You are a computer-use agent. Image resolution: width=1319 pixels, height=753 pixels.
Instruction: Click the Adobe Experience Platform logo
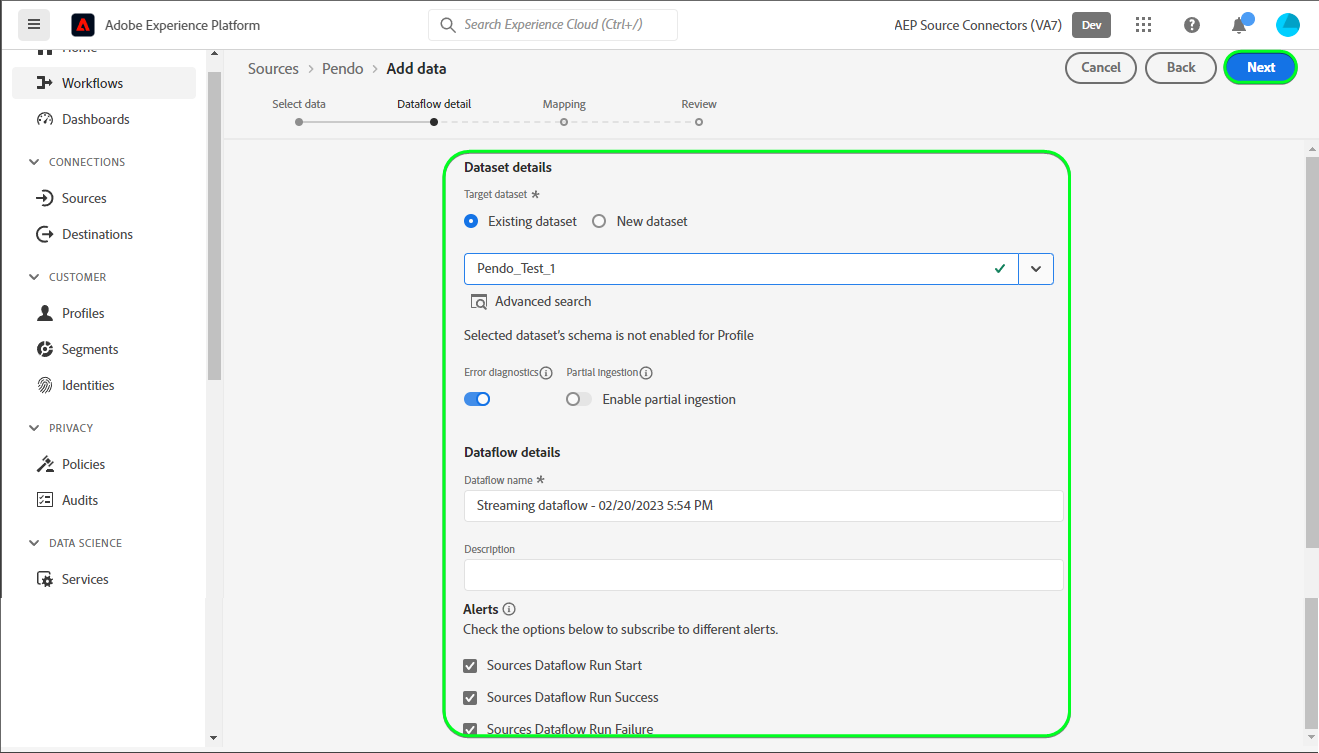(84, 25)
